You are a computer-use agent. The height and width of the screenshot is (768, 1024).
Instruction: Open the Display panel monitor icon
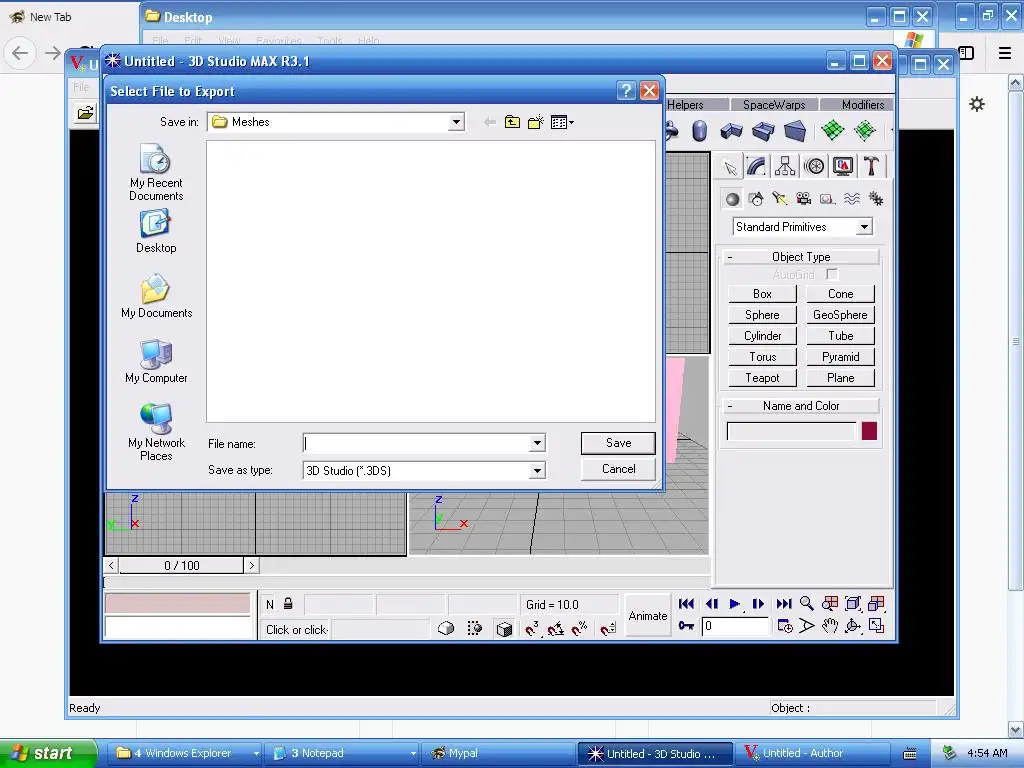click(842, 167)
